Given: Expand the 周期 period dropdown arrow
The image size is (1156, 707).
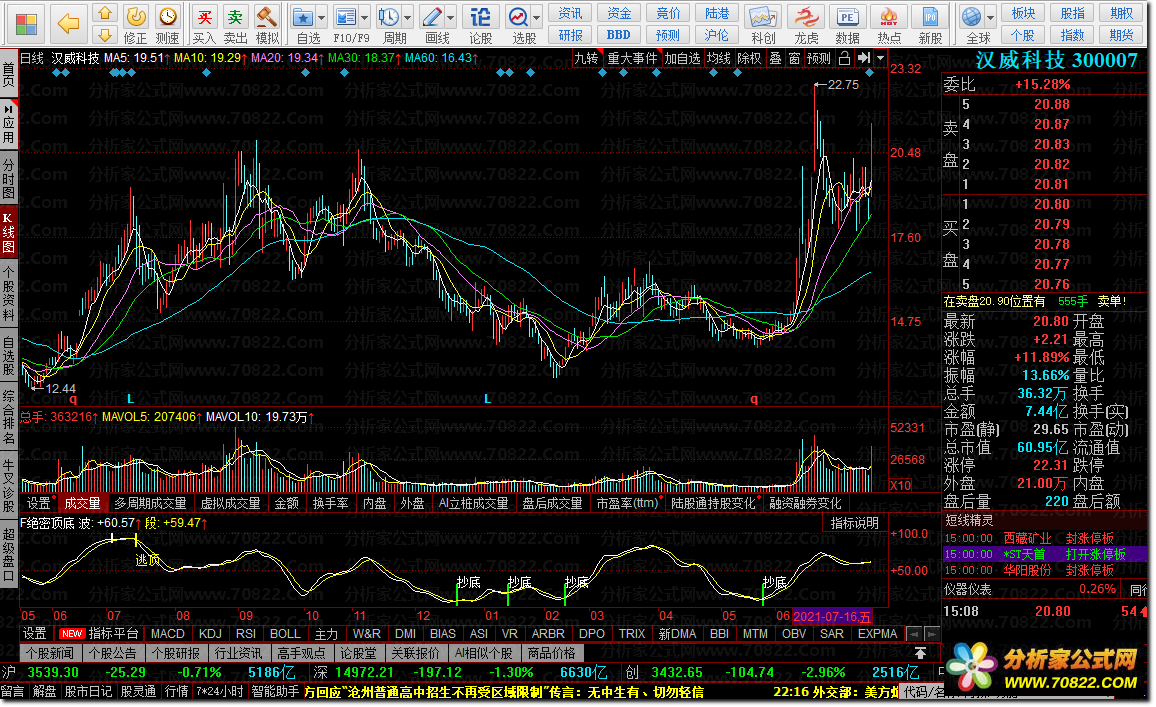Looking at the screenshot, I should tap(407, 16).
